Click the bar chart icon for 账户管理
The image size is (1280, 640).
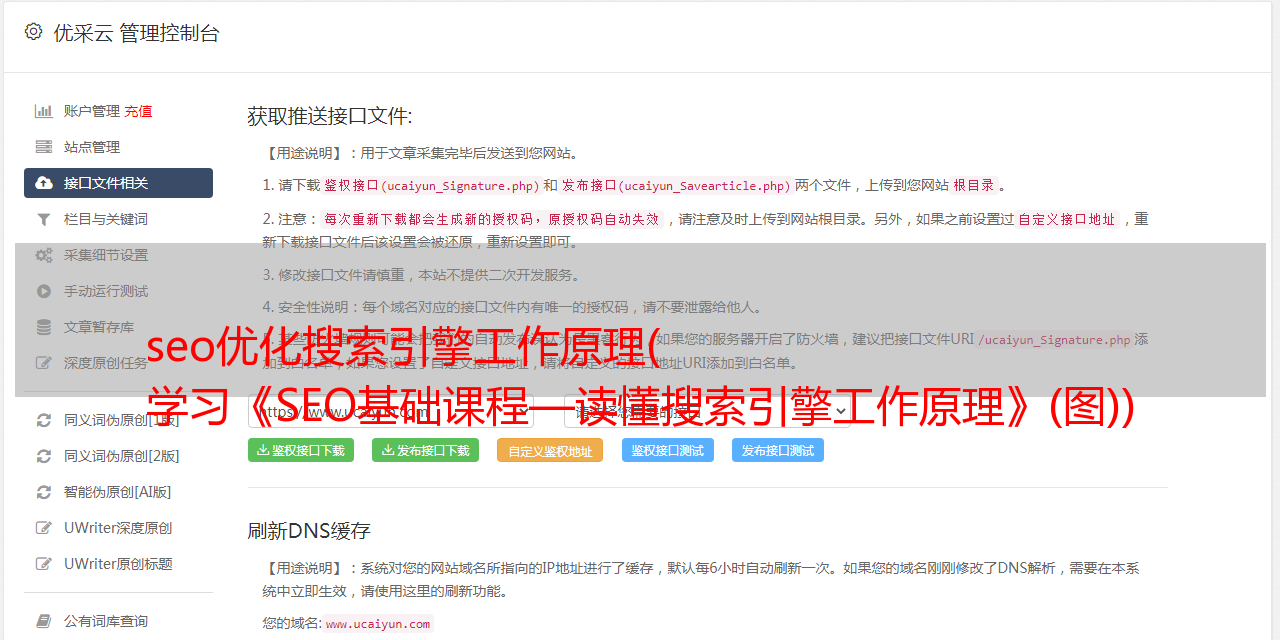(x=44, y=111)
